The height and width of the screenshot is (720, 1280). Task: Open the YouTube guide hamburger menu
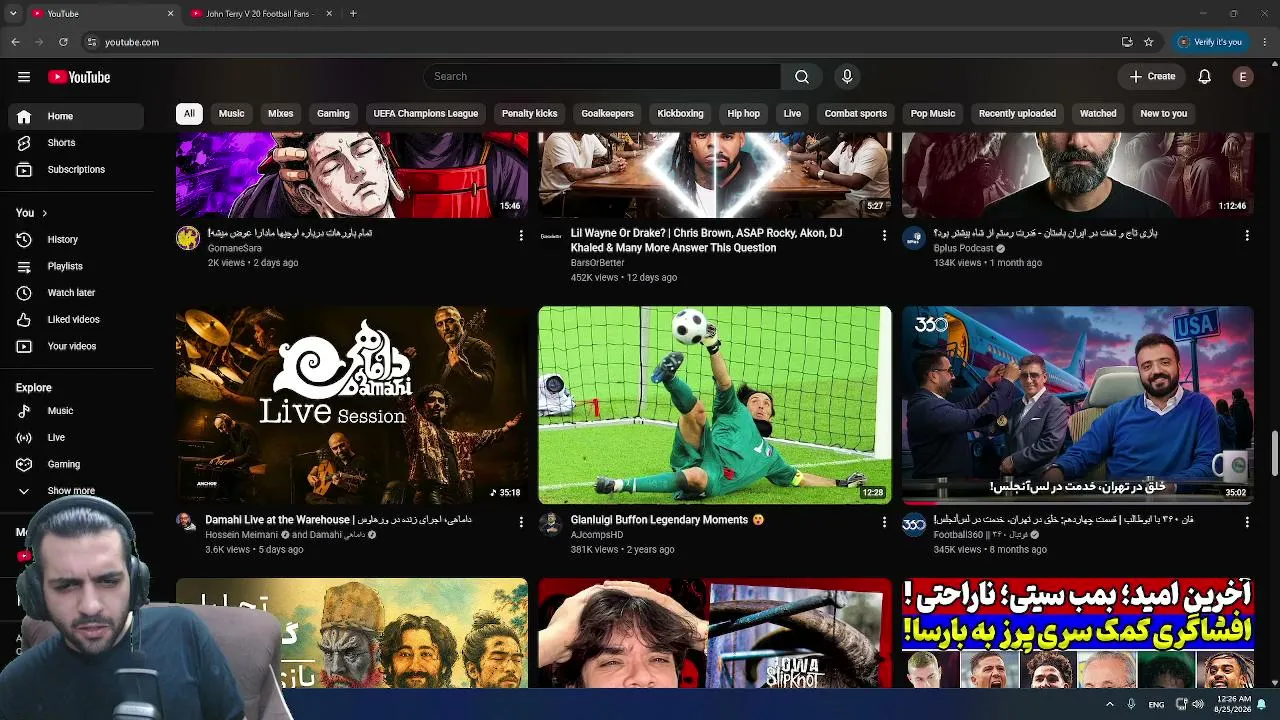point(24,77)
